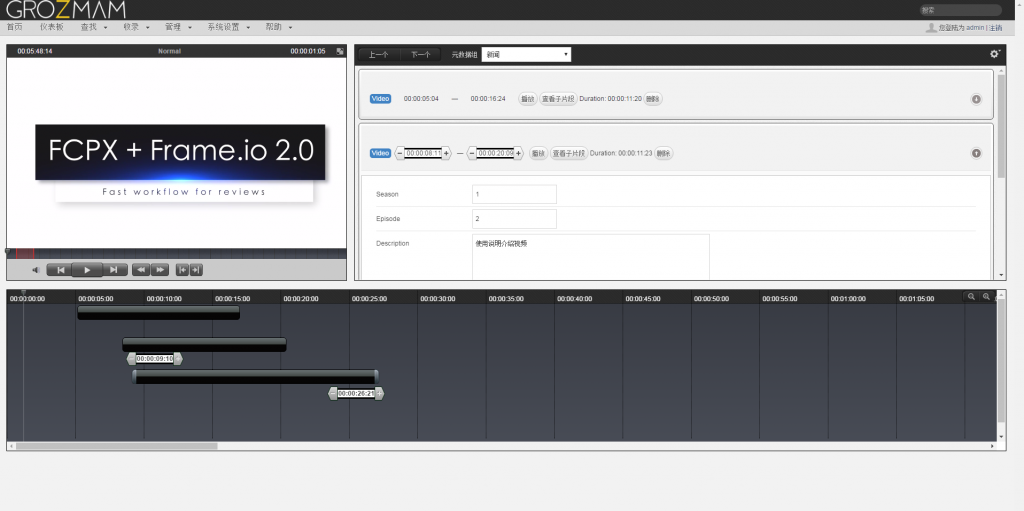The image size is (1024, 511).
Task: Zoom out the timeline with magnifier
Action: coord(971,297)
